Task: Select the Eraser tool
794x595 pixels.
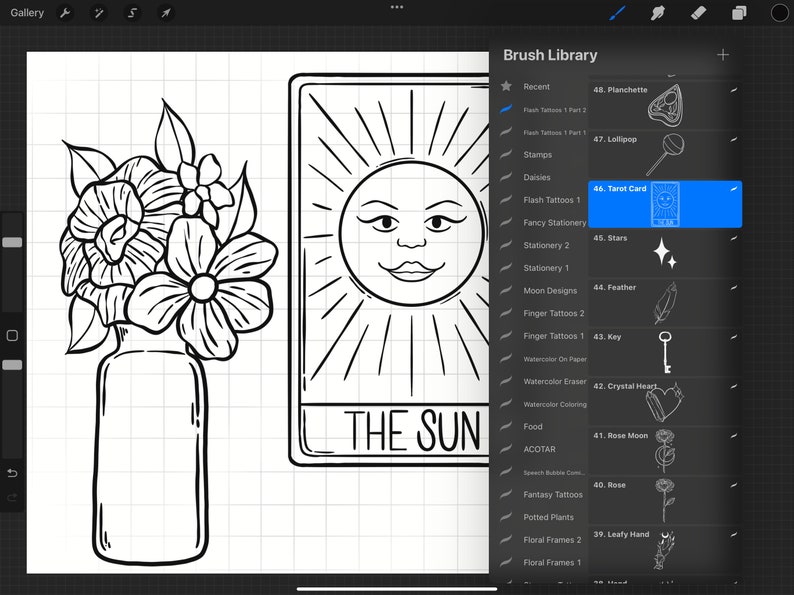Action: (698, 13)
